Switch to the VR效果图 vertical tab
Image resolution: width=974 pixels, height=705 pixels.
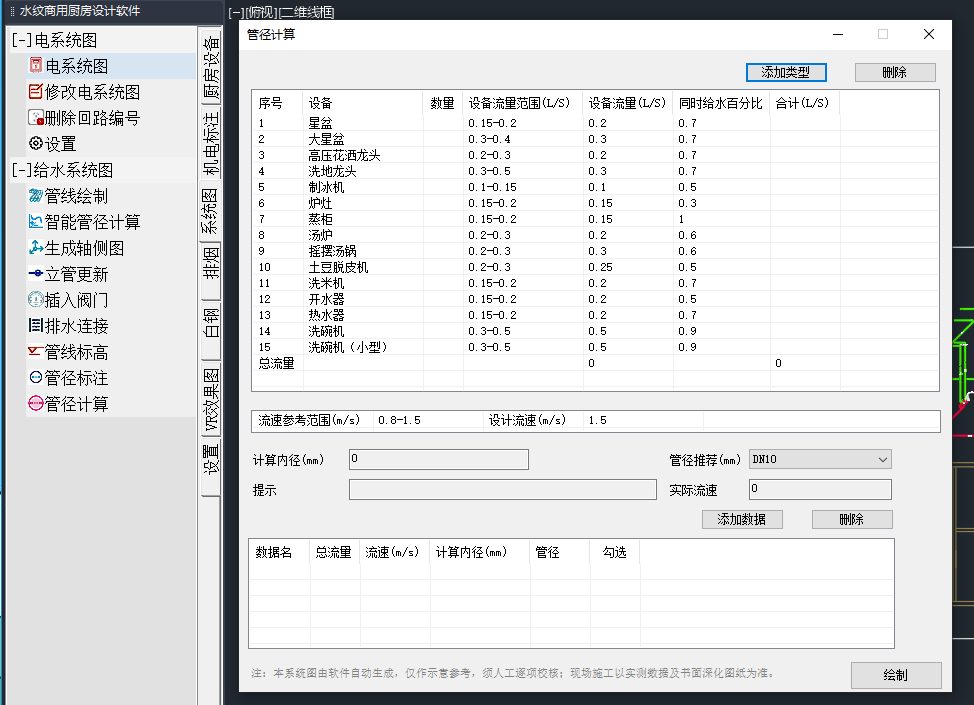click(211, 400)
